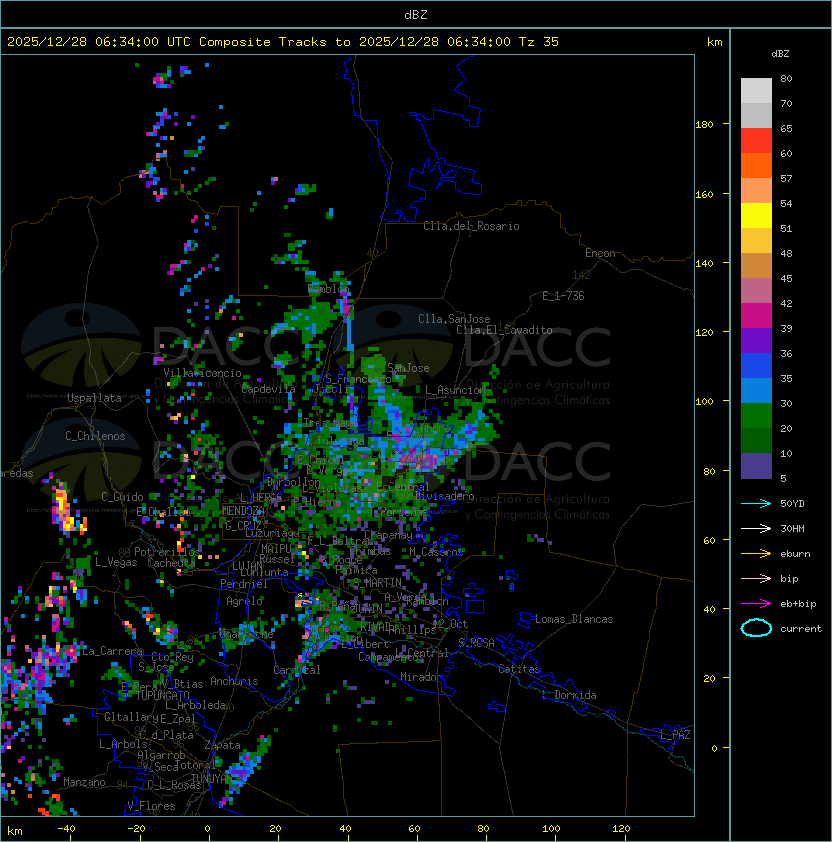Click the 'dBZ' title in top bar
Image resolution: width=832 pixels, height=842 pixels.
point(416,15)
